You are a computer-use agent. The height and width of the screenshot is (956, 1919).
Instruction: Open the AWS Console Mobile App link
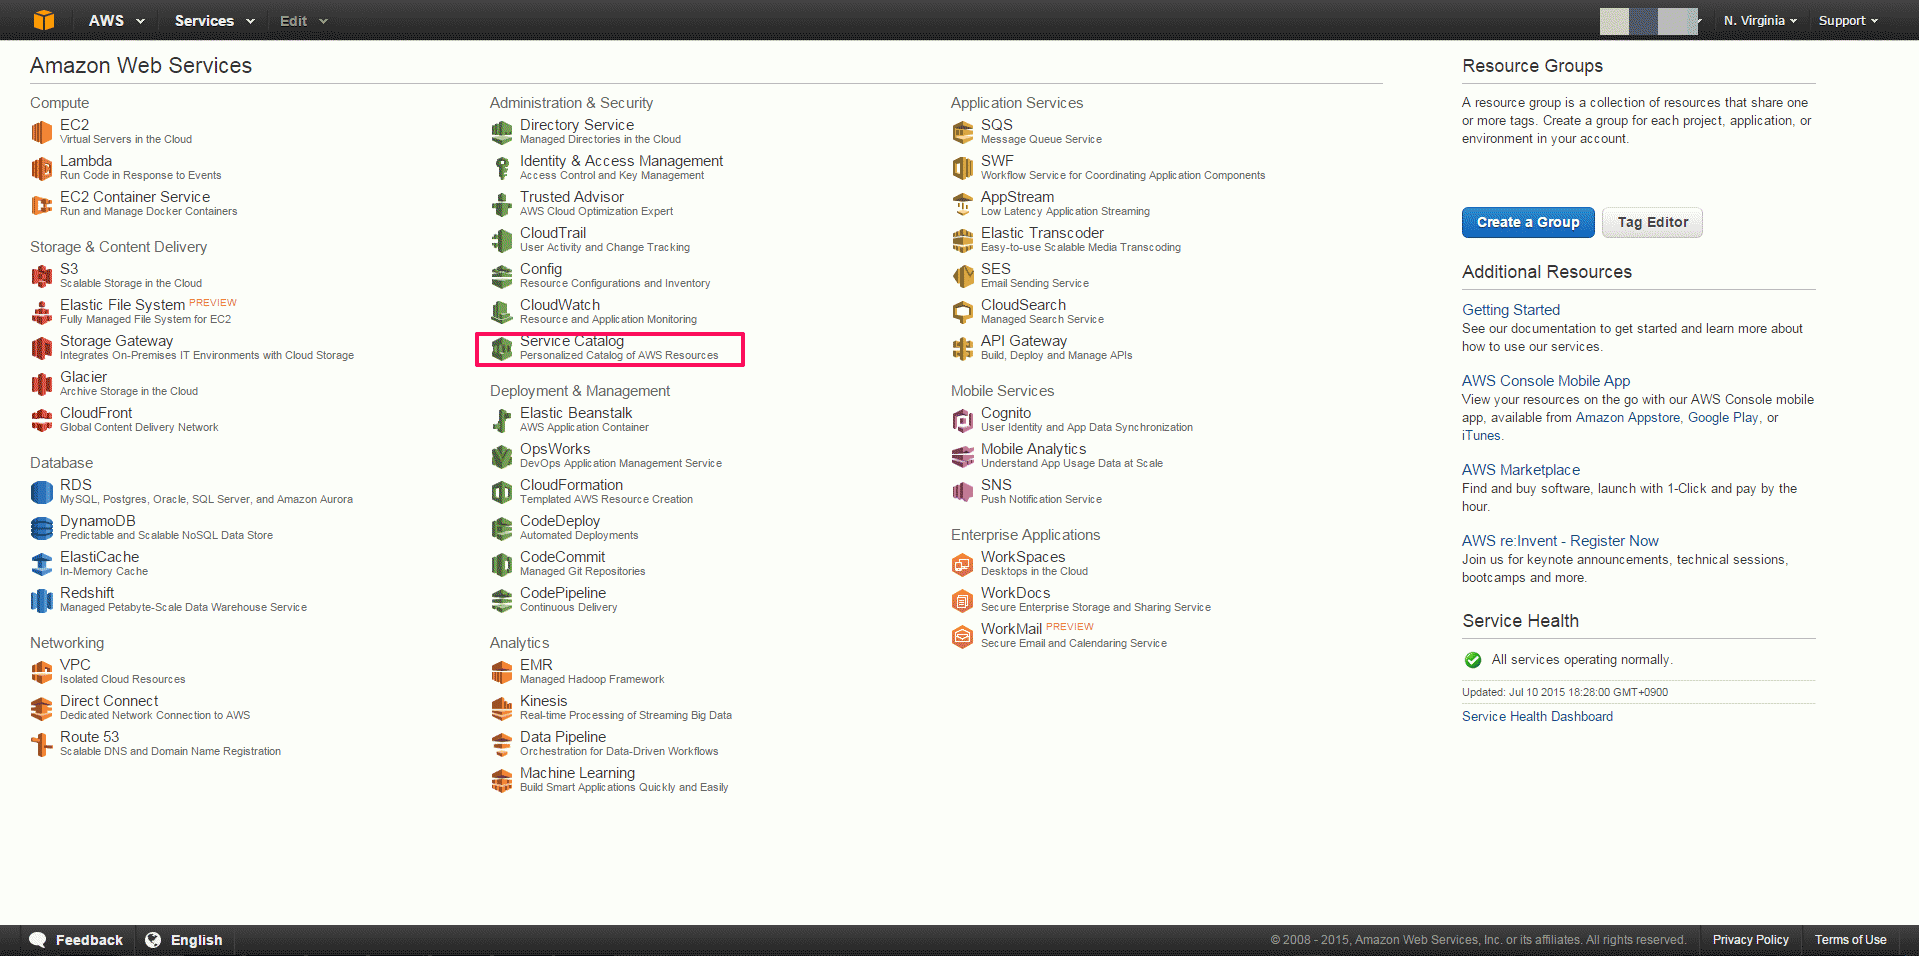tap(1546, 381)
